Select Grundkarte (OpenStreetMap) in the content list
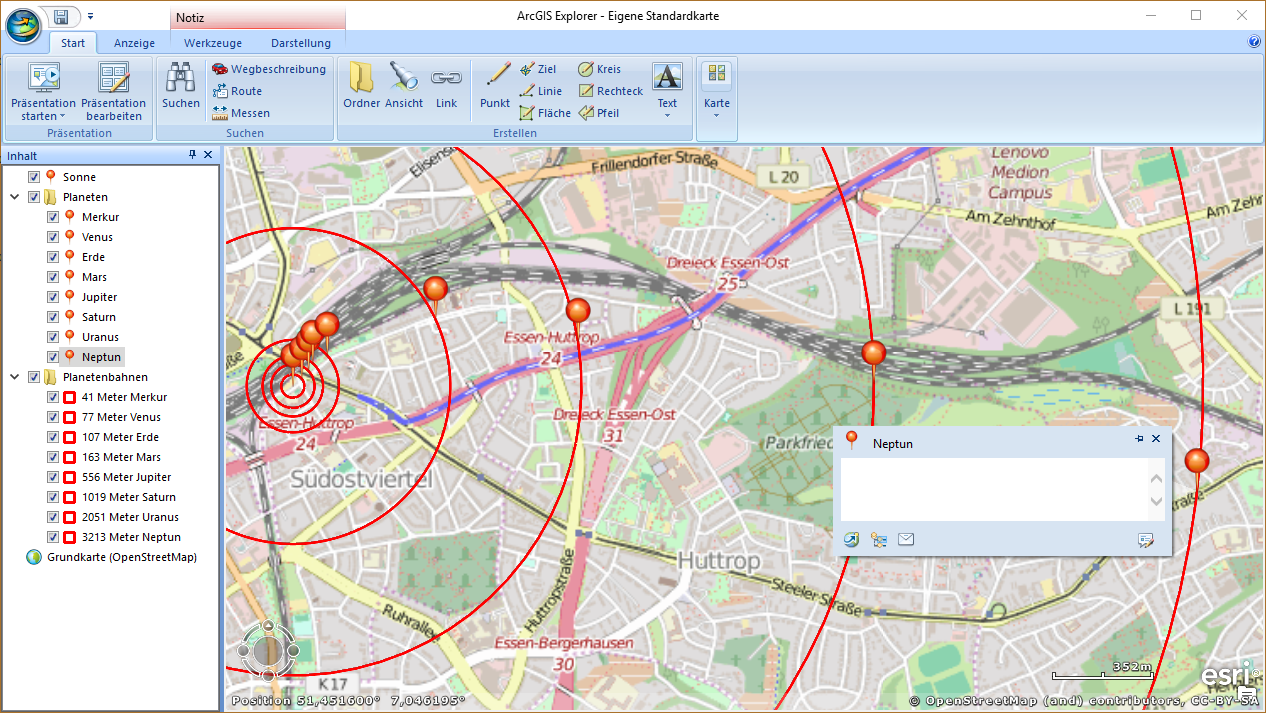 (121, 557)
